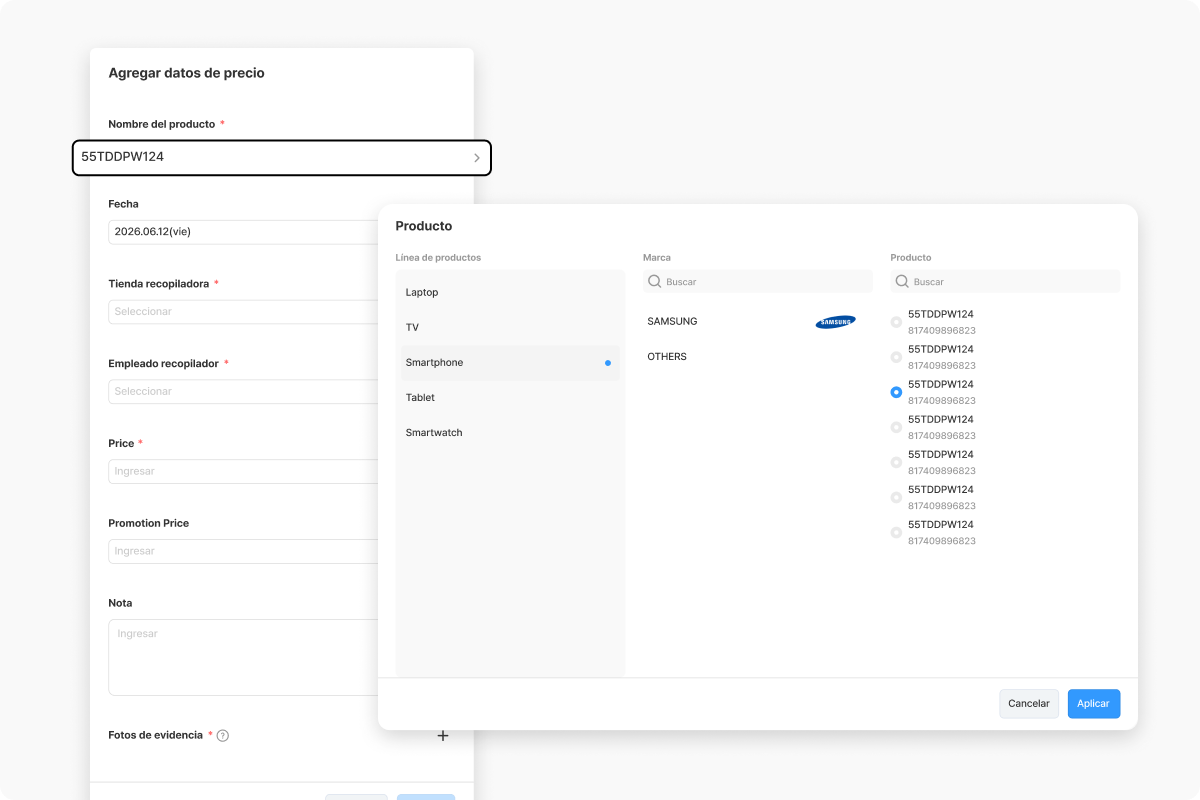
Task: Open the Empleado recopilador select box
Action: 243,392
